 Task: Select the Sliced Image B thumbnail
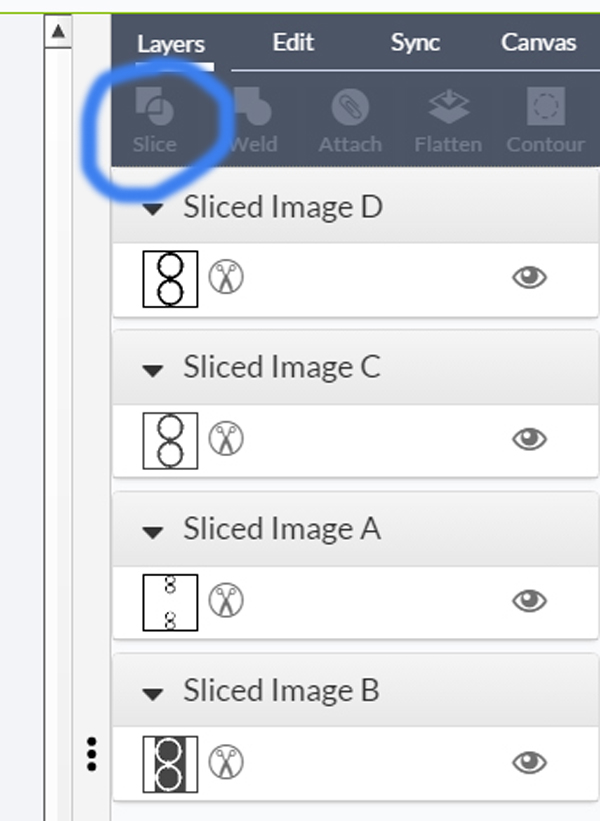[170, 764]
